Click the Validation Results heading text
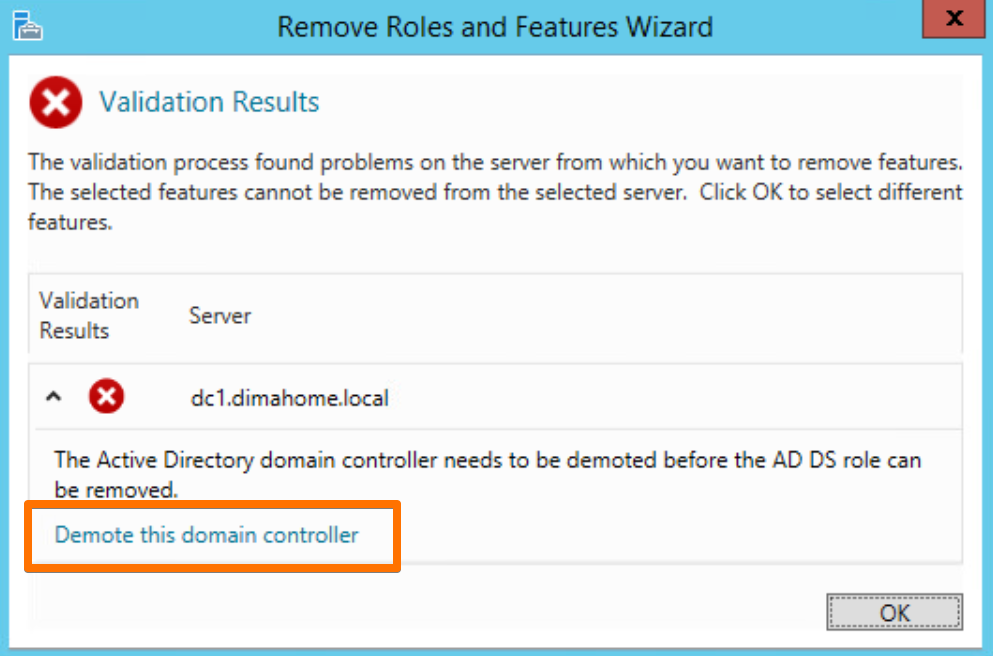The width and height of the screenshot is (993, 656). pyautogui.click(x=208, y=101)
